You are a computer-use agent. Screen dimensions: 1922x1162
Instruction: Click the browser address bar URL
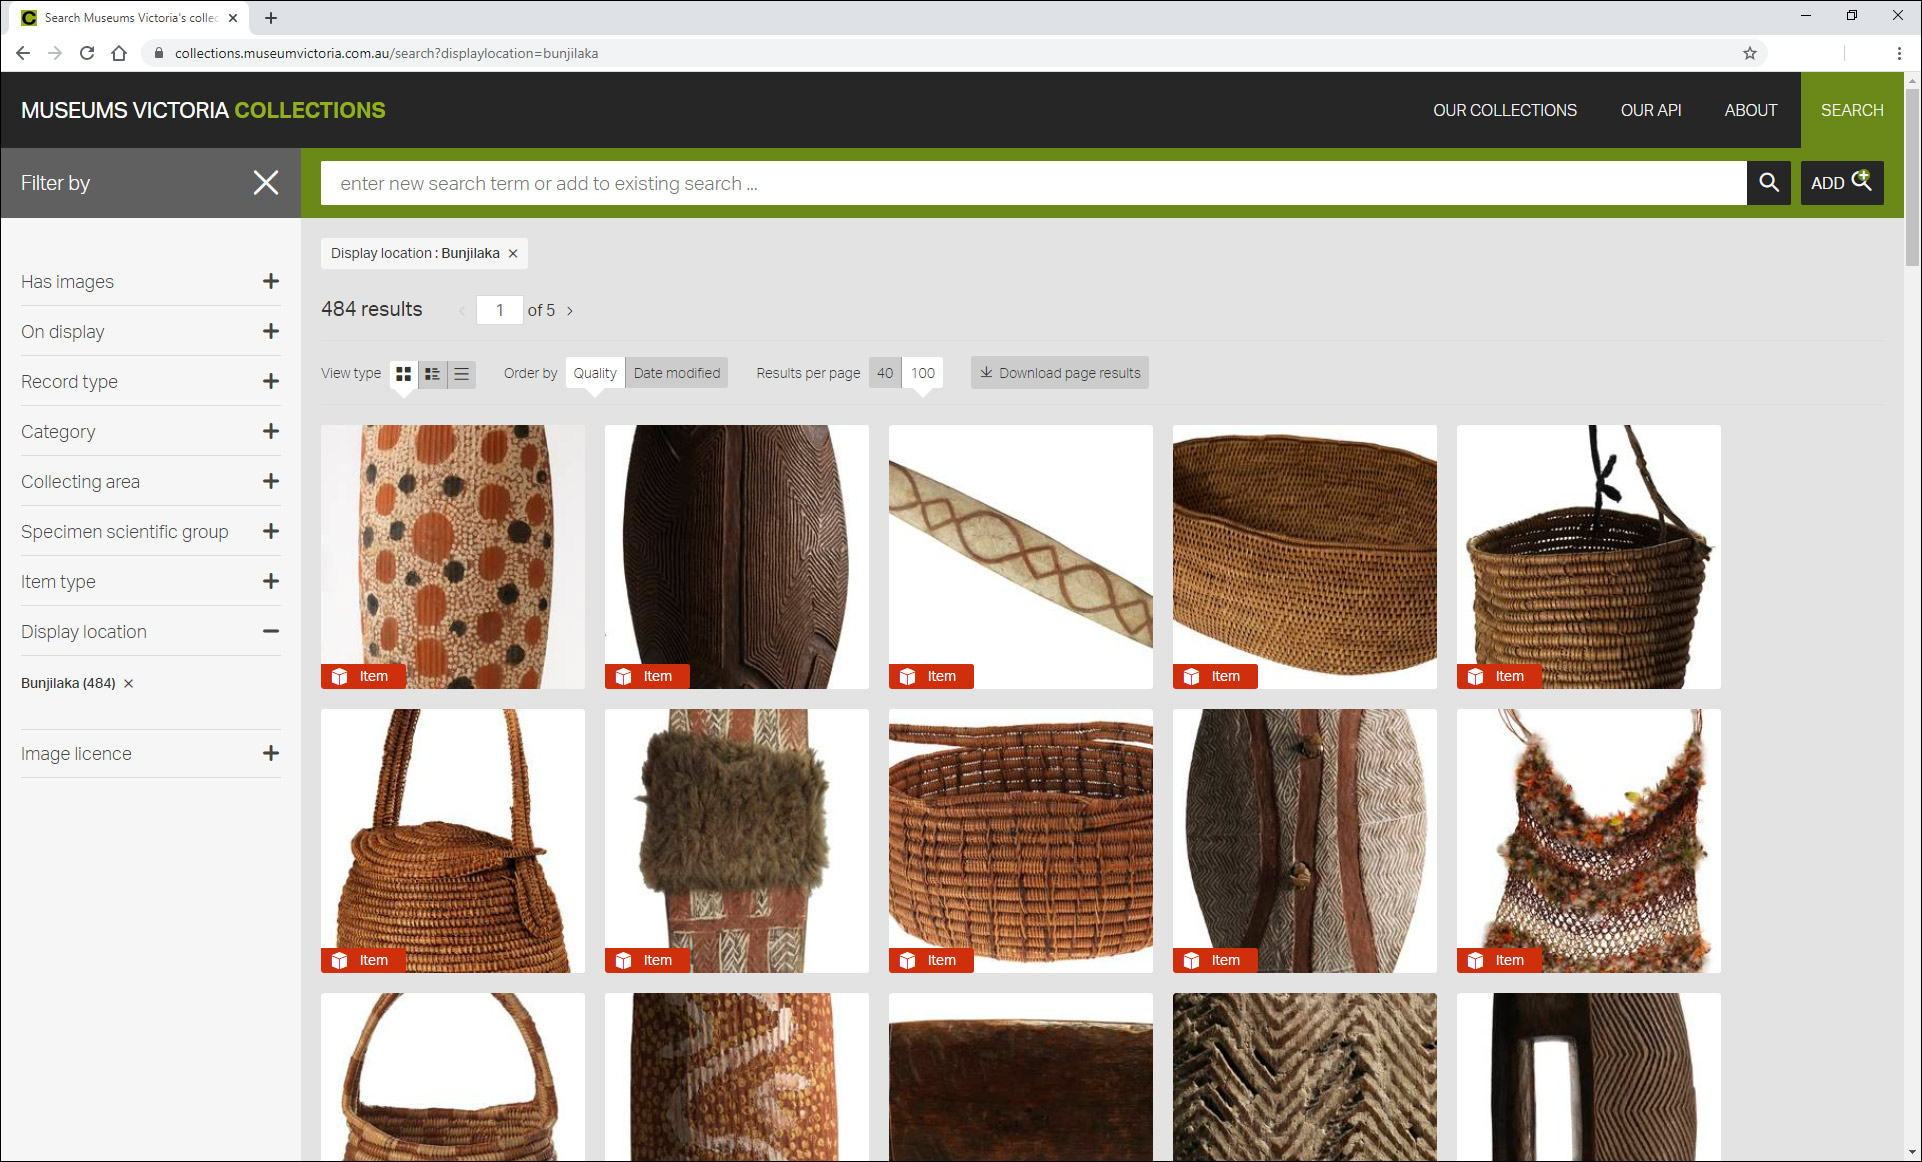[386, 53]
